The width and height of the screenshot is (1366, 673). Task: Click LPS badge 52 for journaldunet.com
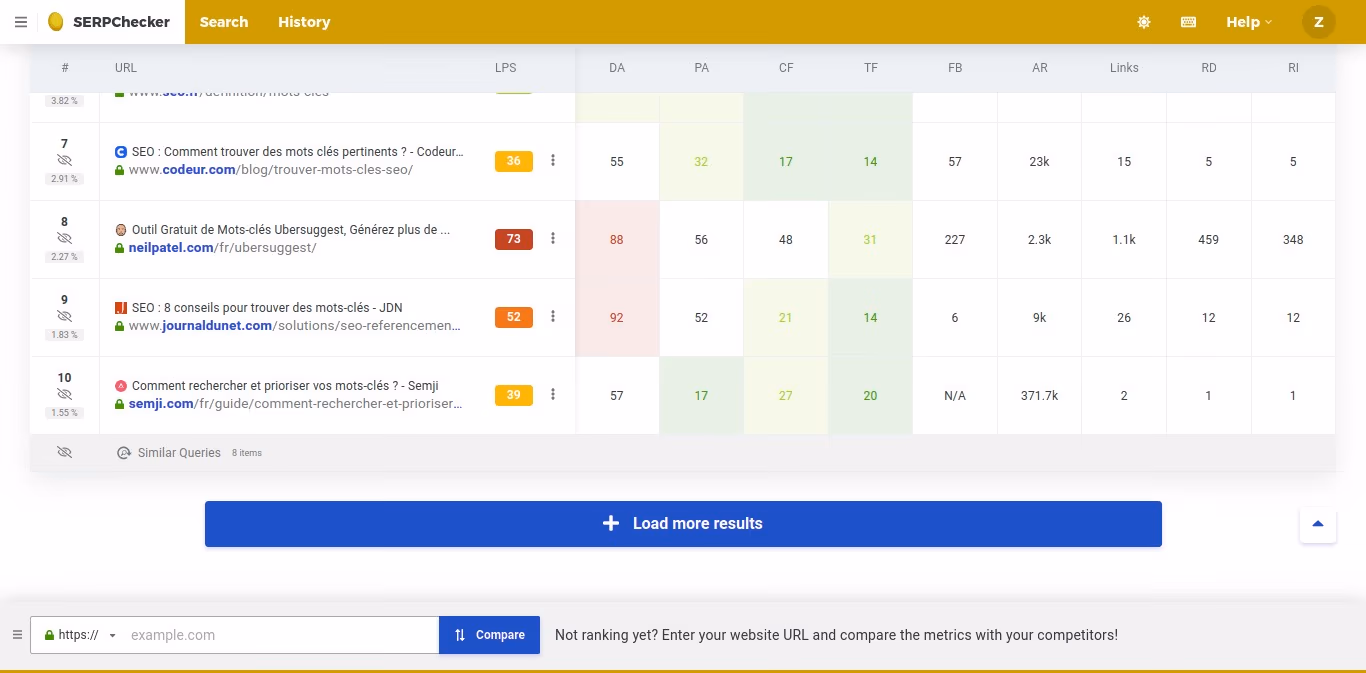pos(514,317)
